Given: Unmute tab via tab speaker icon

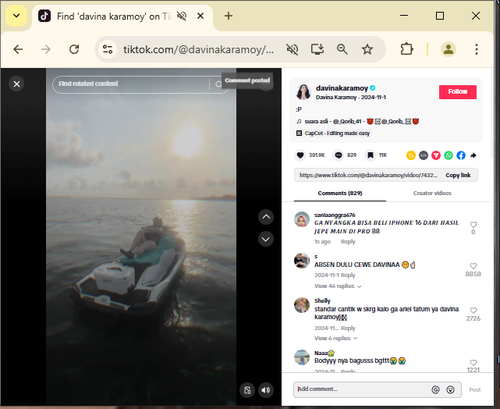Looking at the screenshot, I should (182, 16).
